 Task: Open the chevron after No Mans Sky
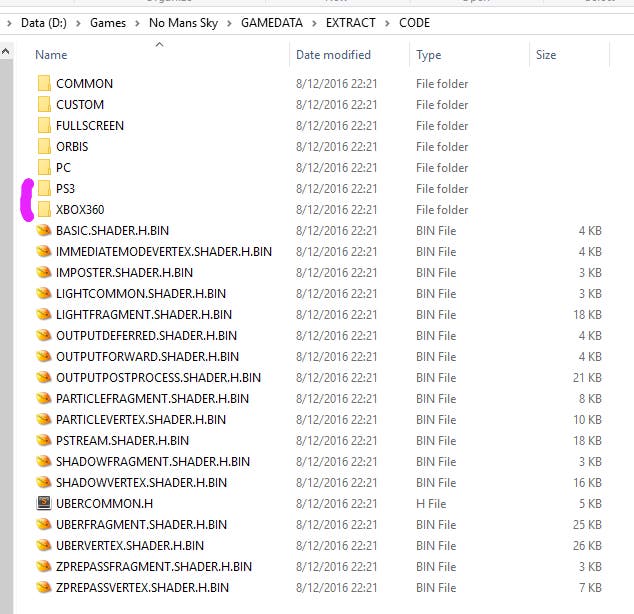pos(229,23)
